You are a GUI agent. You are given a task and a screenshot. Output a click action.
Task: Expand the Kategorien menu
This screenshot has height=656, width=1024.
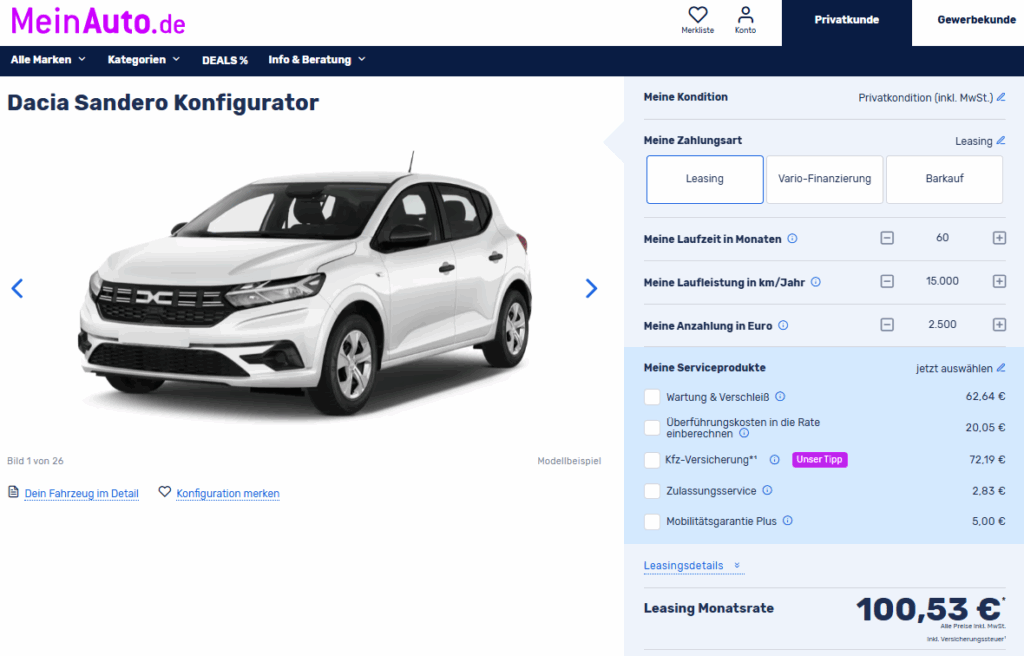pos(144,59)
